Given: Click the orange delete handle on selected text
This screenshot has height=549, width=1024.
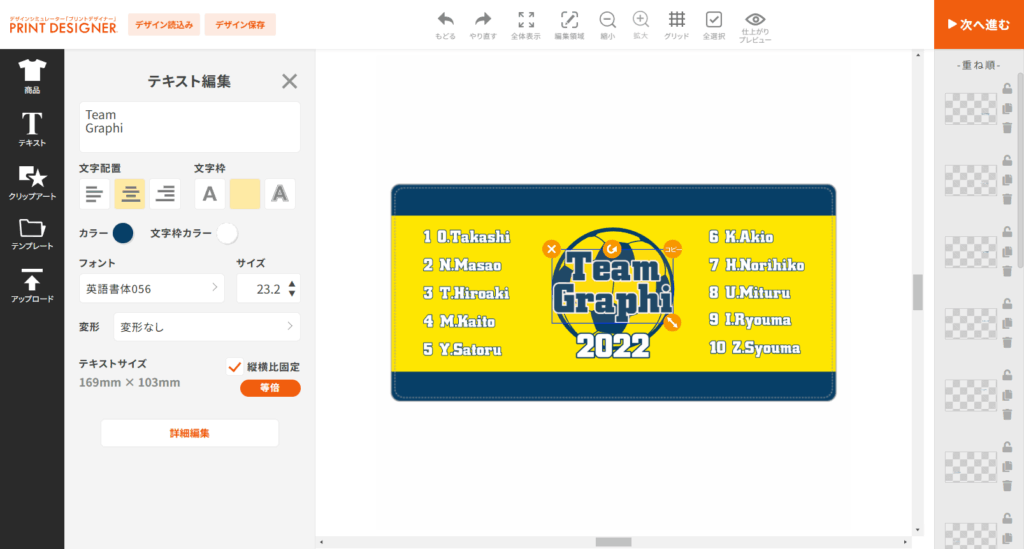Looking at the screenshot, I should [x=550, y=248].
